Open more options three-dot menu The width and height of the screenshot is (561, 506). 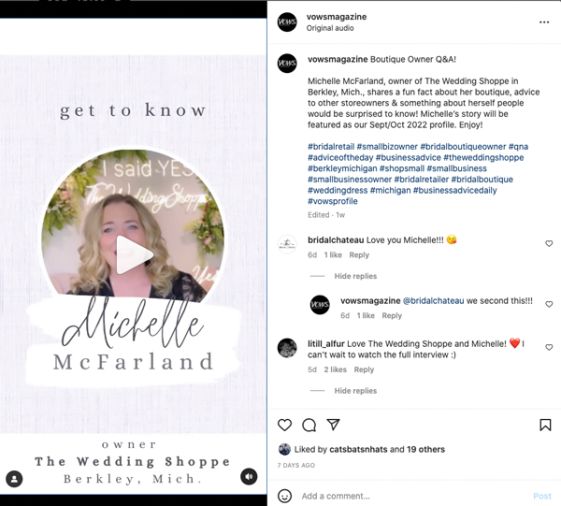pyautogui.click(x=544, y=22)
